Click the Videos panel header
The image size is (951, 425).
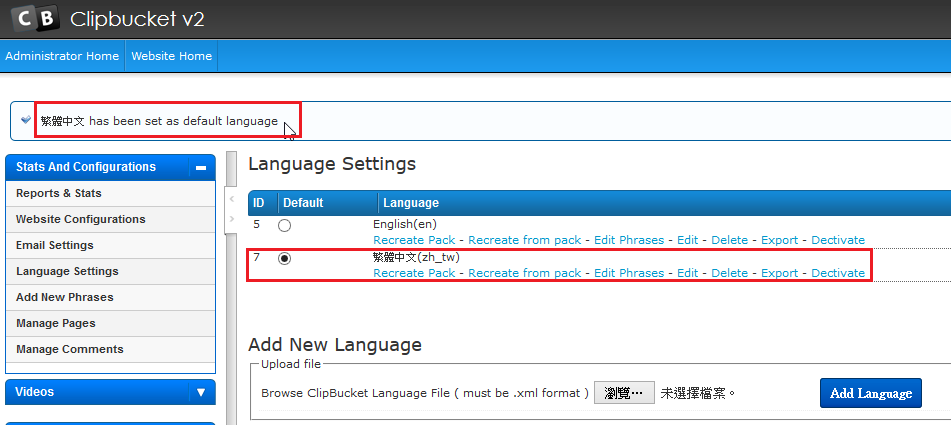tap(110, 392)
